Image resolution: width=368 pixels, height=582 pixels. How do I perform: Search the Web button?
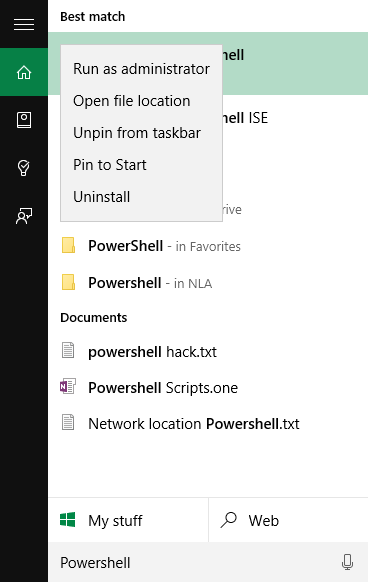289,520
